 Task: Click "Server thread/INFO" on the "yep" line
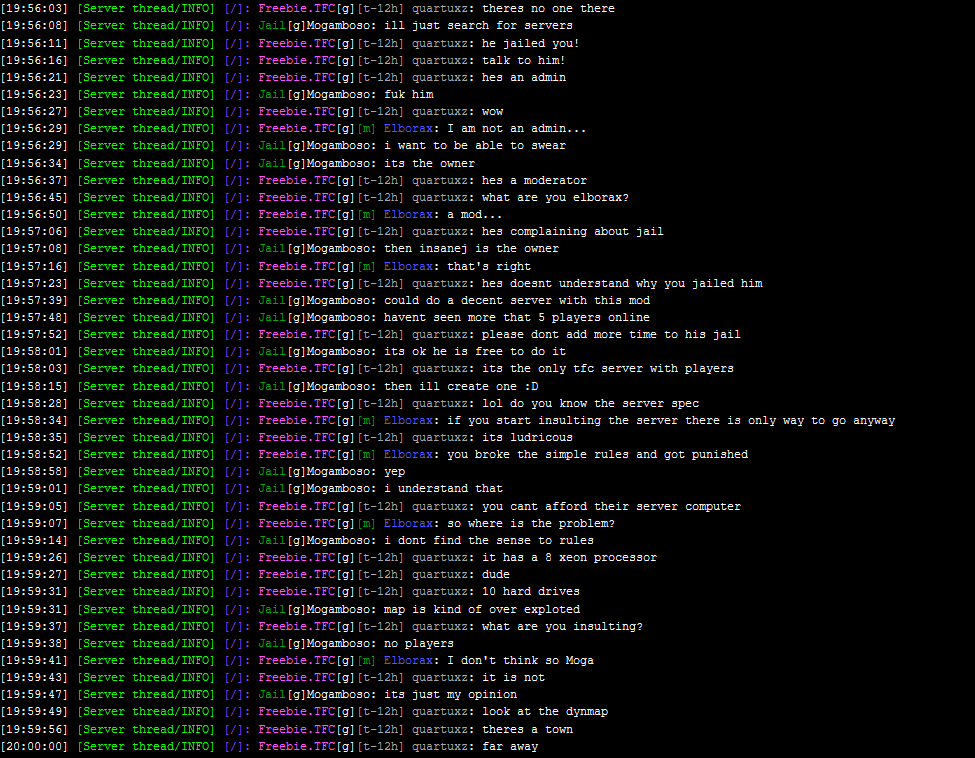146,472
